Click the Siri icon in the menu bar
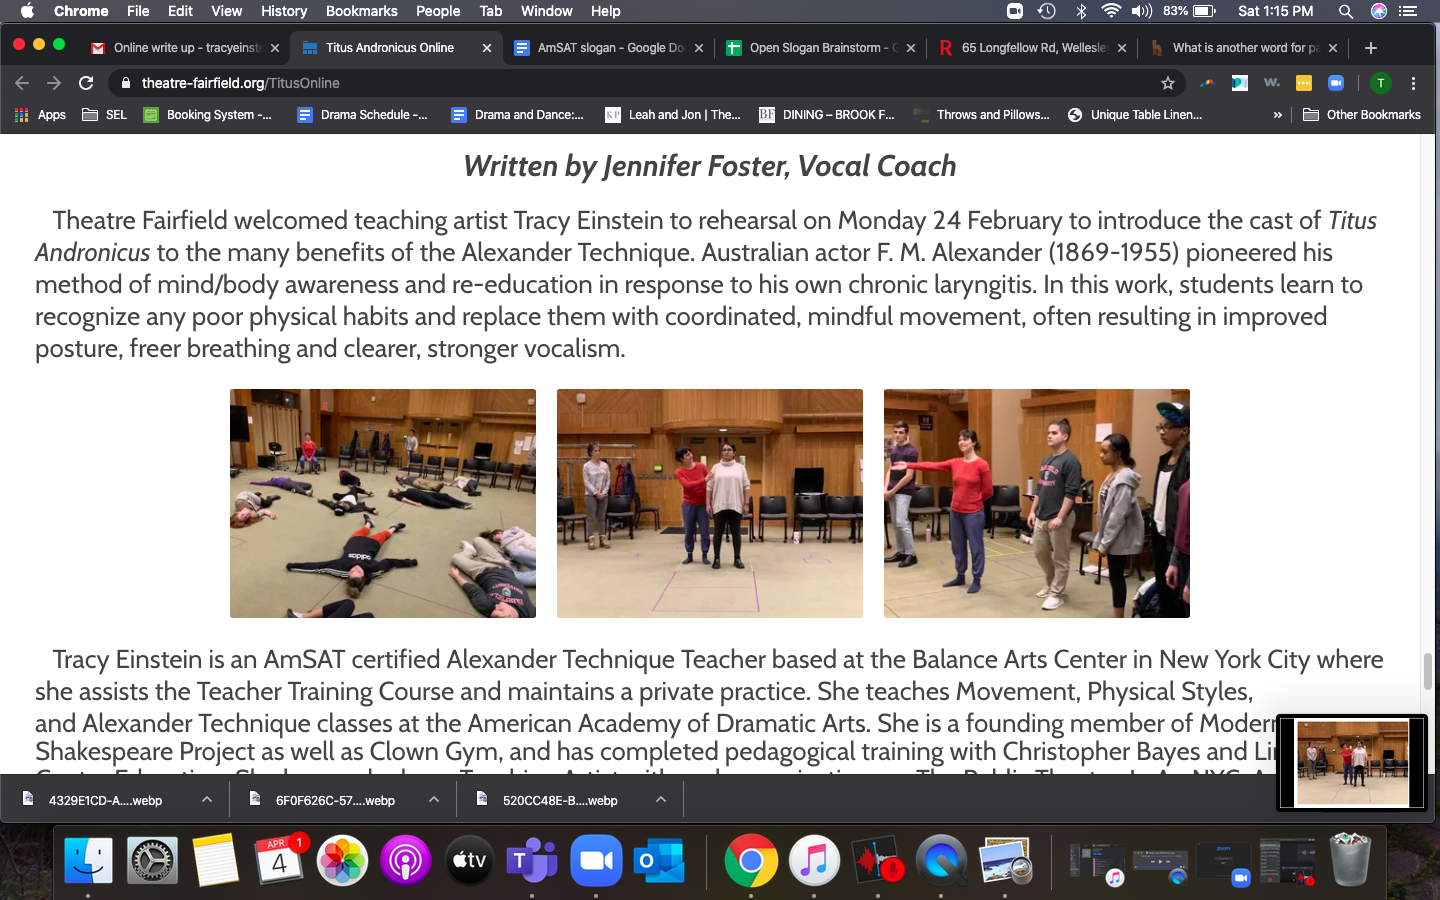This screenshot has height=900, width=1440. click(1379, 11)
